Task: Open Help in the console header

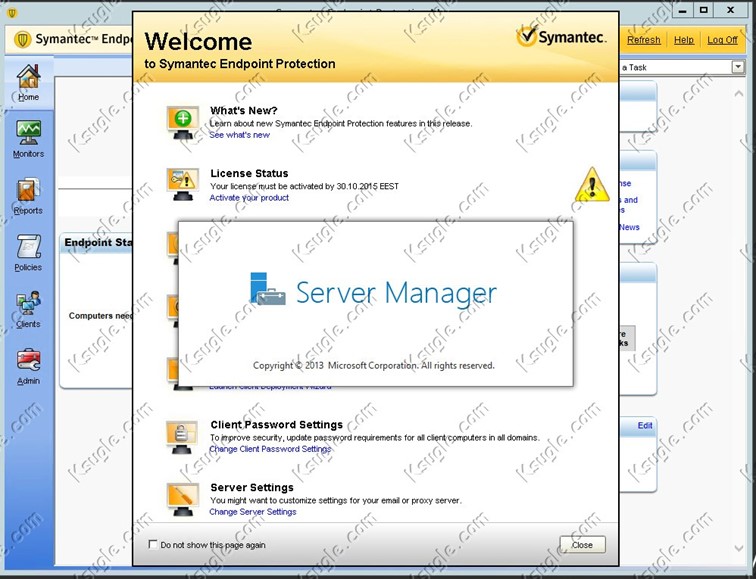Action: tap(684, 40)
